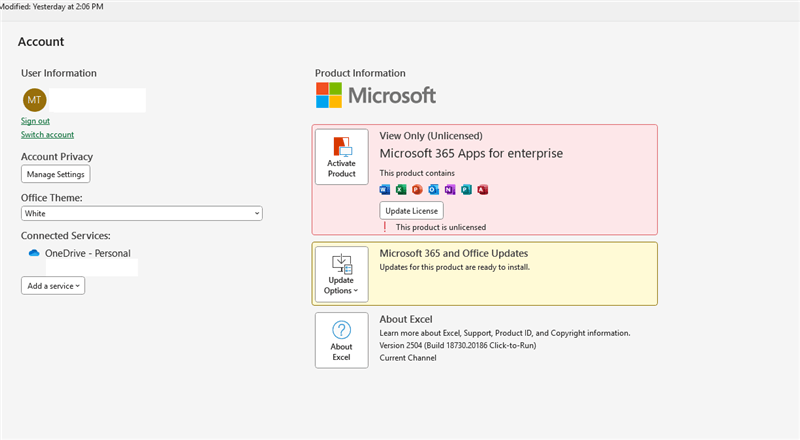Click the MT user avatar
Image resolution: width=800 pixels, height=440 pixels.
(x=34, y=99)
